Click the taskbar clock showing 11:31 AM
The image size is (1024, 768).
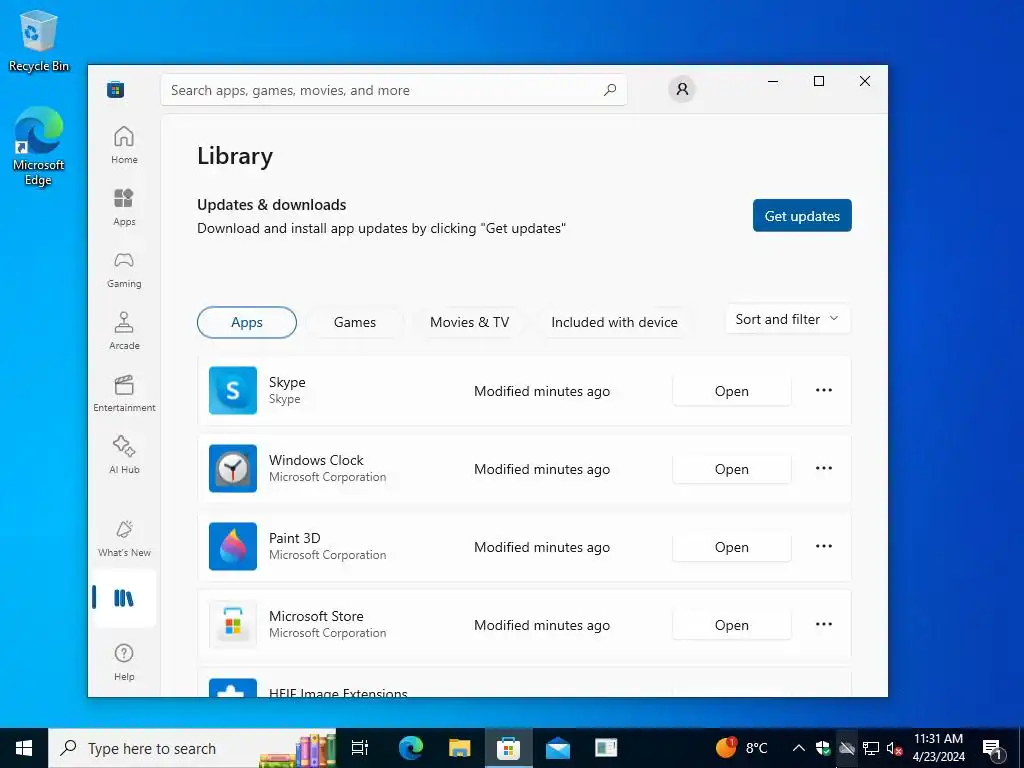(938, 748)
